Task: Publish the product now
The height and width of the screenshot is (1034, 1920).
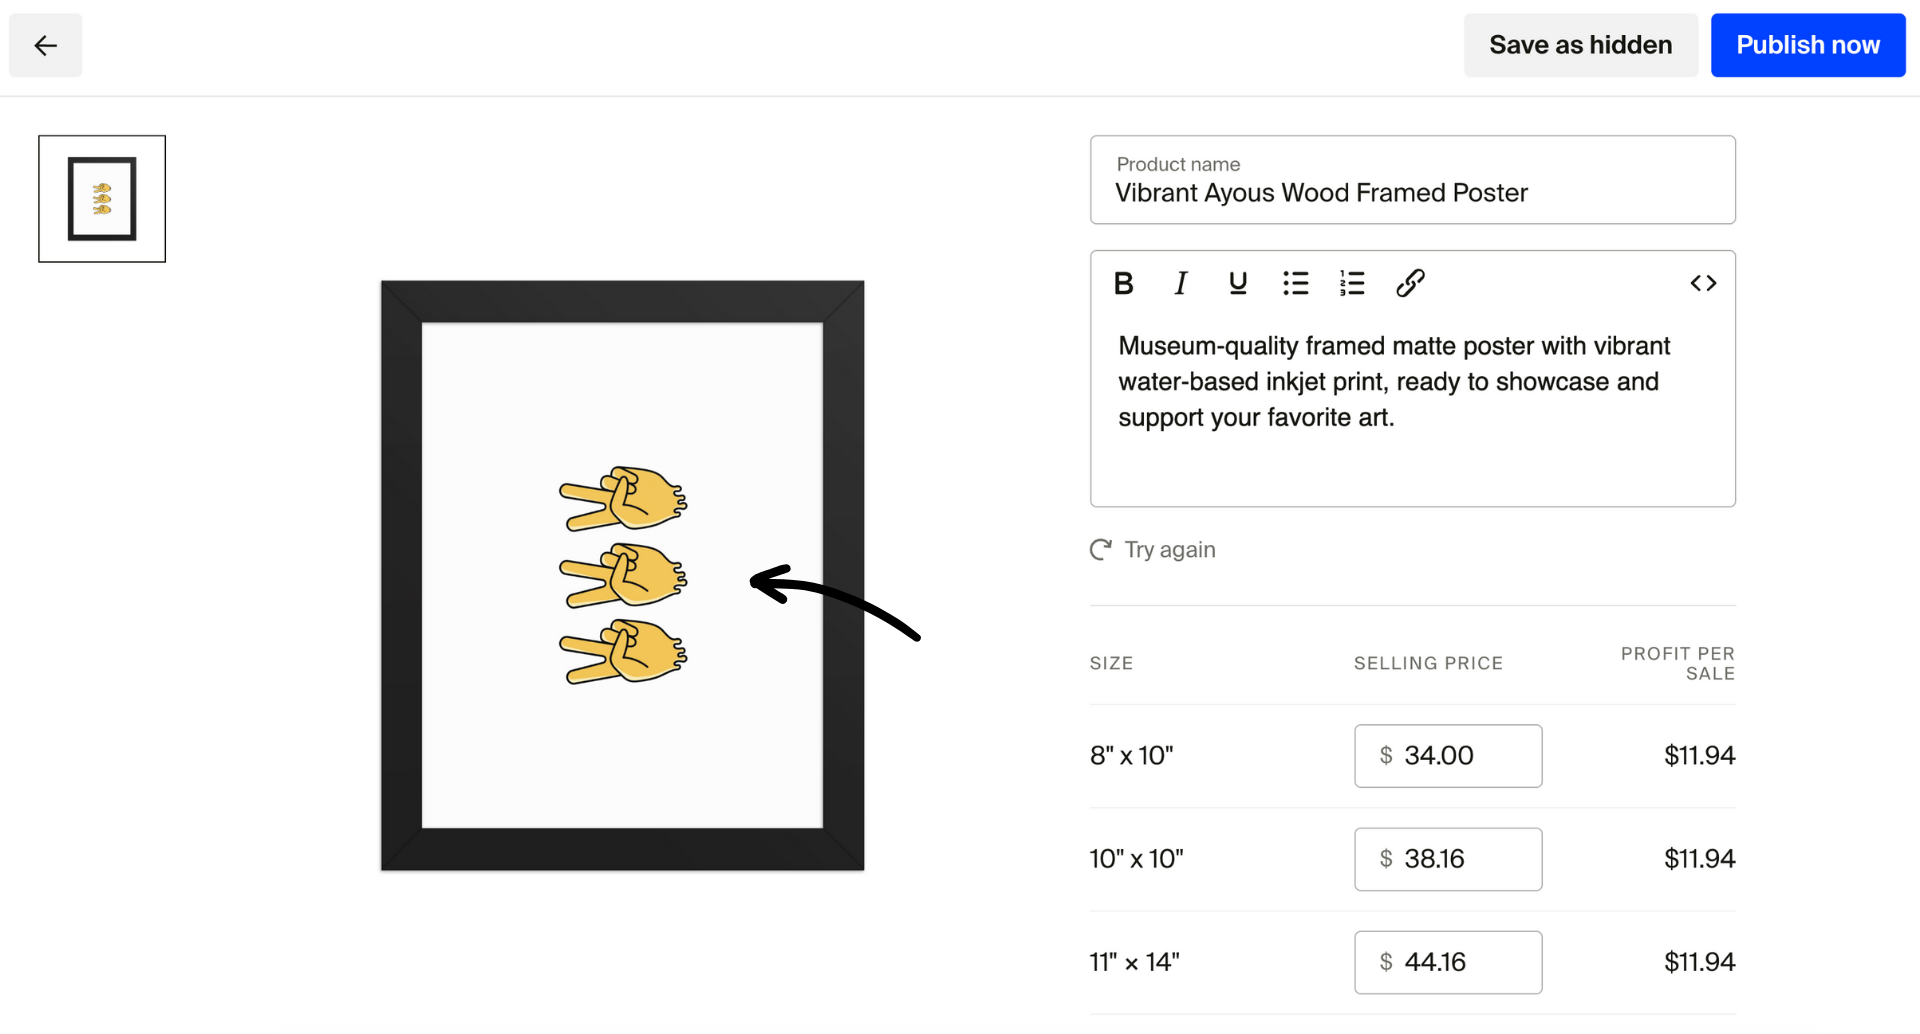Action: 1807,45
